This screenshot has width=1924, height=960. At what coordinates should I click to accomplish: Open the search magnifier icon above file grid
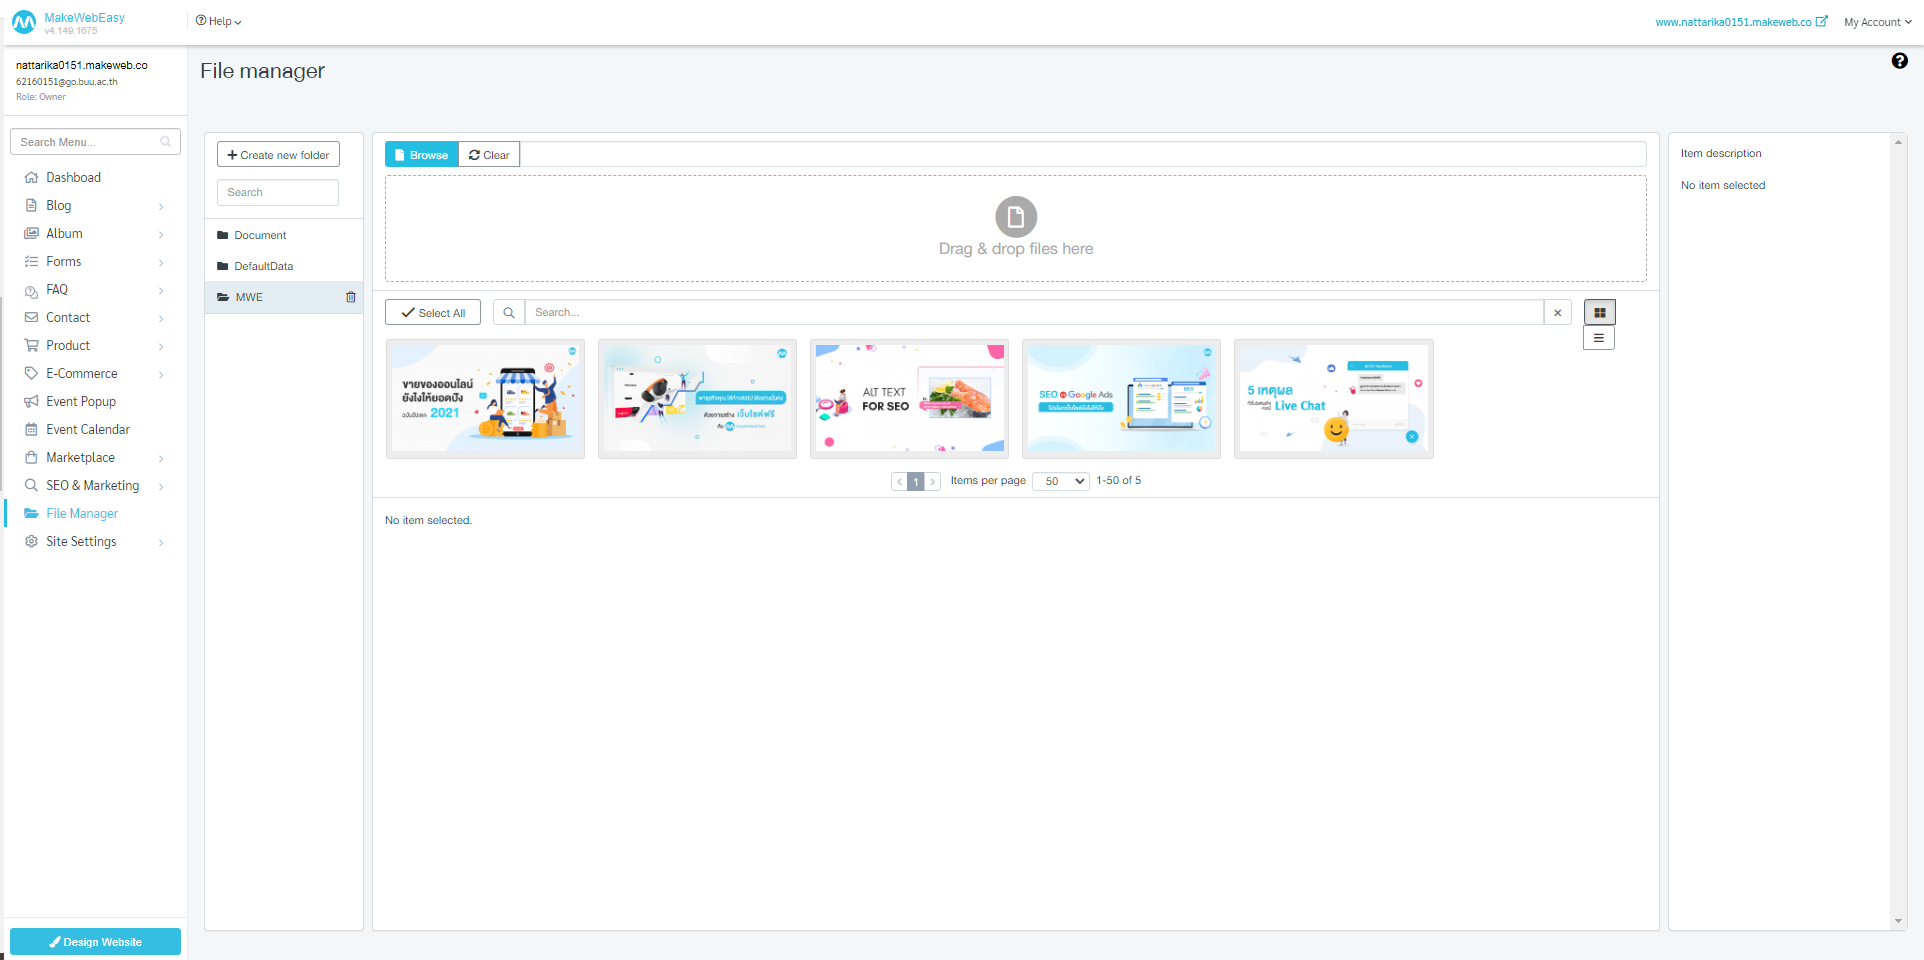tap(508, 312)
